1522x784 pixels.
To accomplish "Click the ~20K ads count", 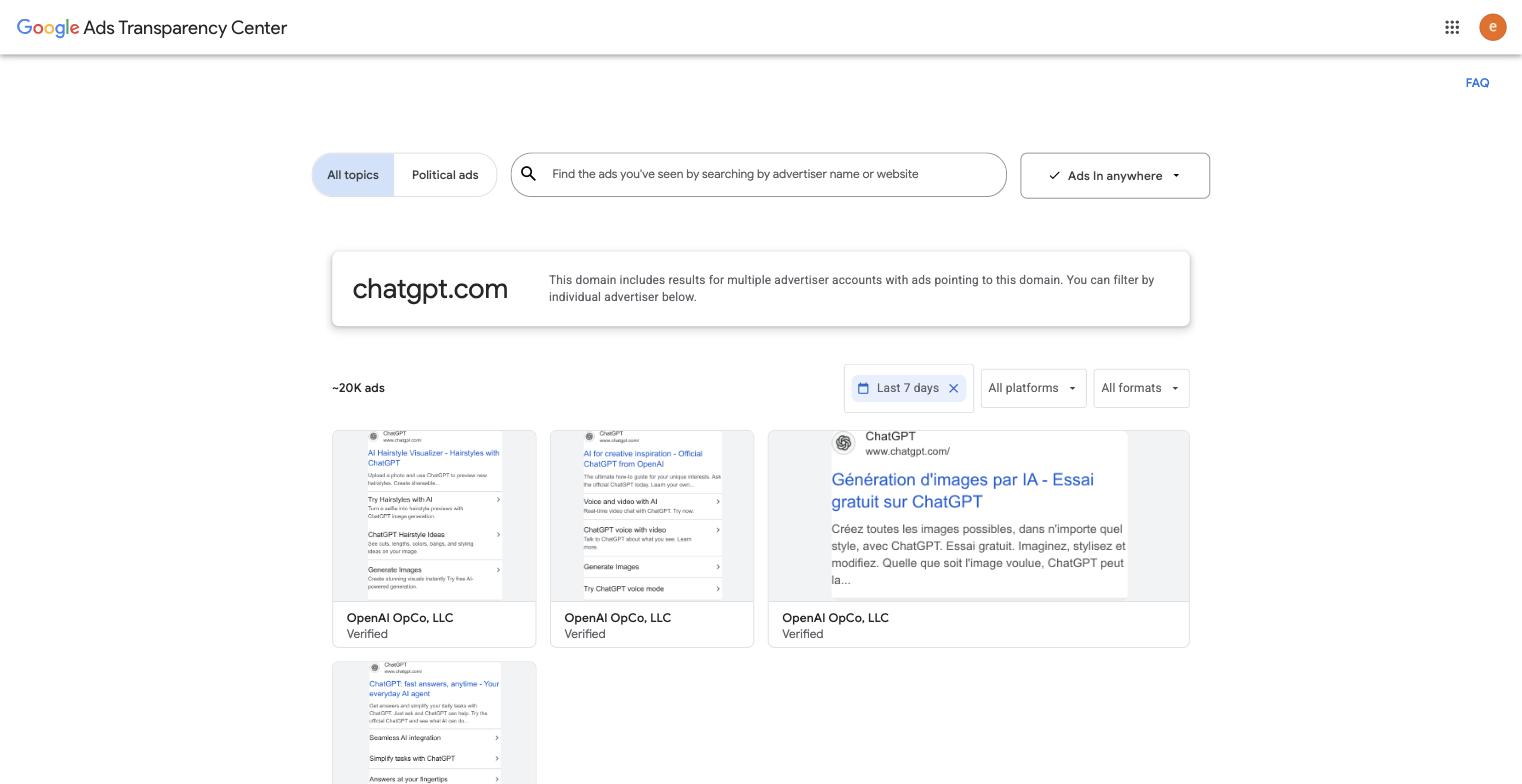I will click(358, 388).
